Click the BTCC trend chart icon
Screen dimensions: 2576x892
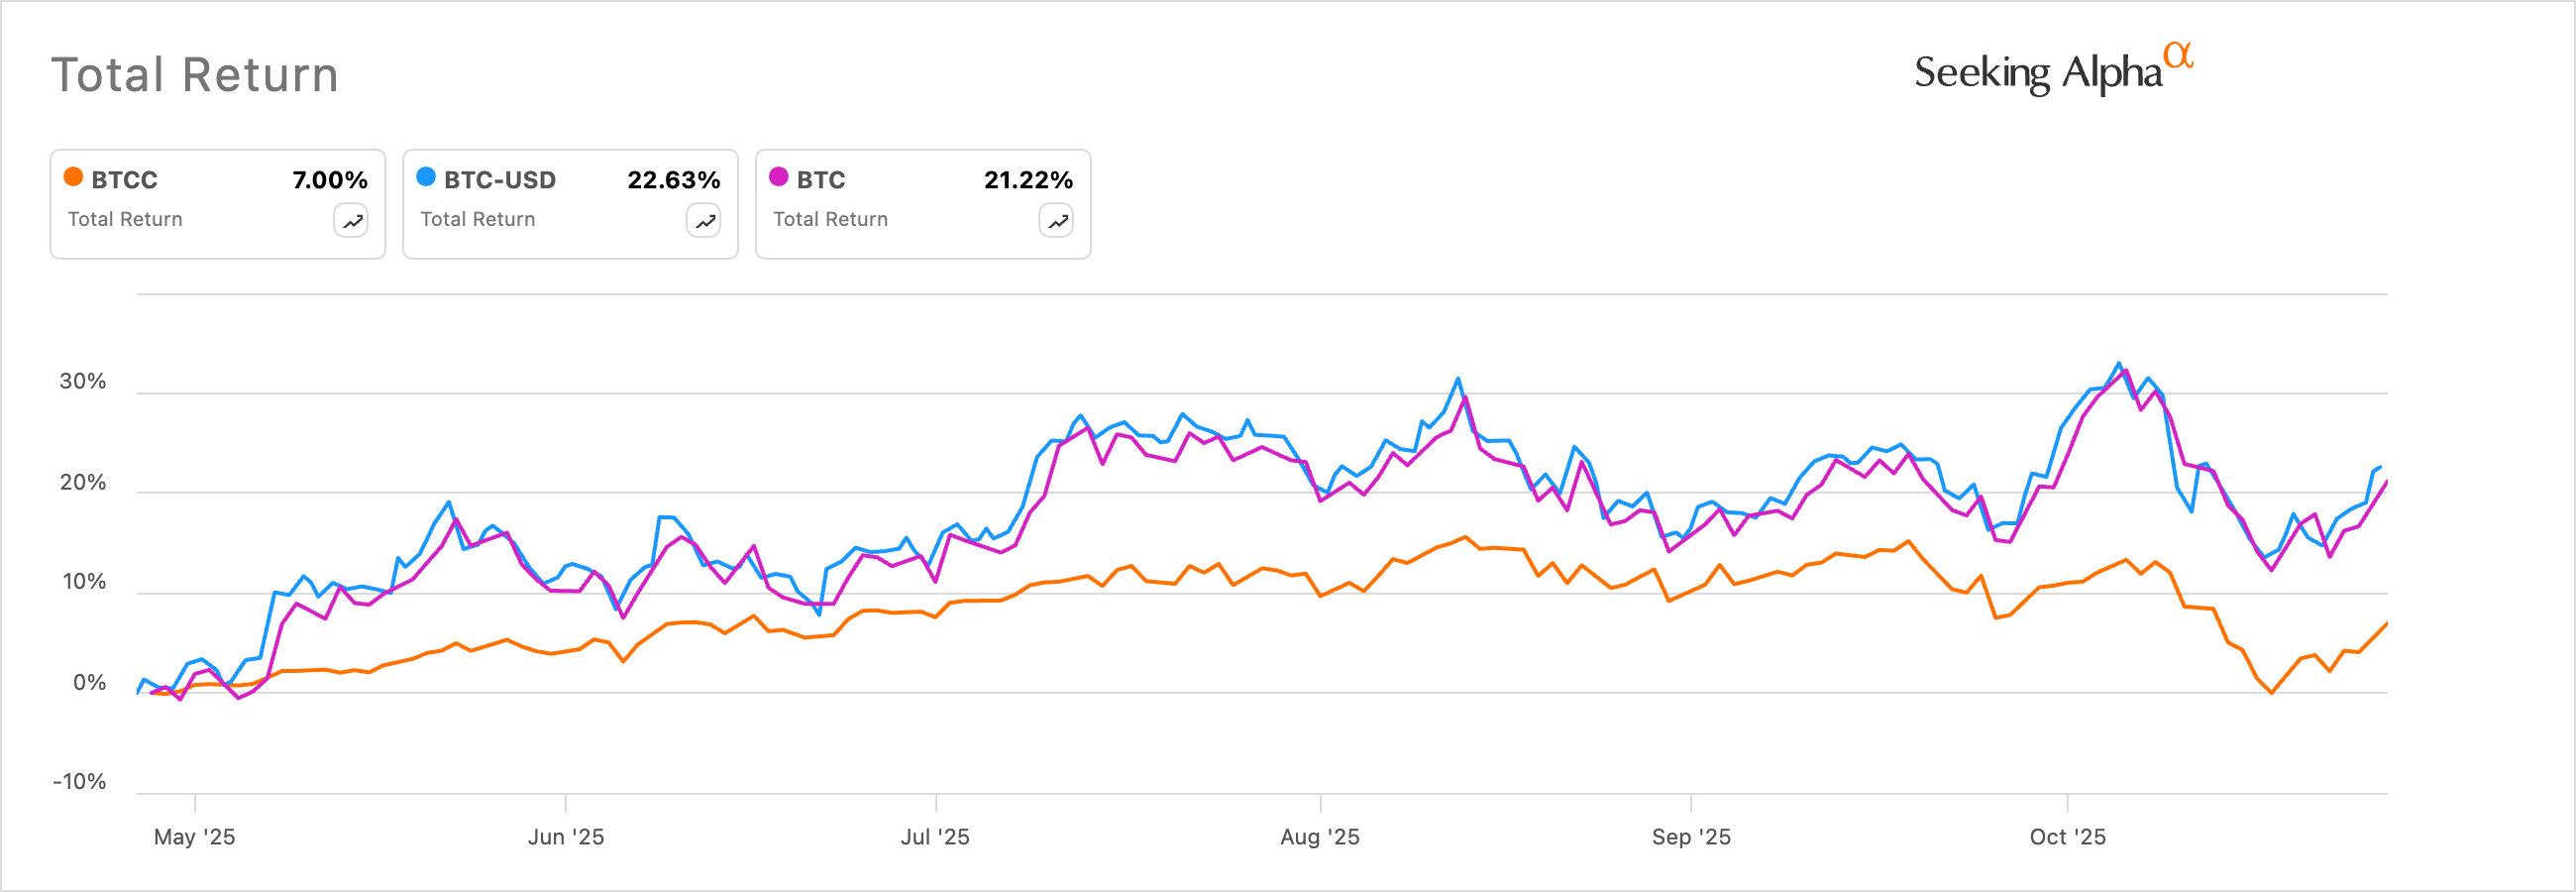pos(351,221)
